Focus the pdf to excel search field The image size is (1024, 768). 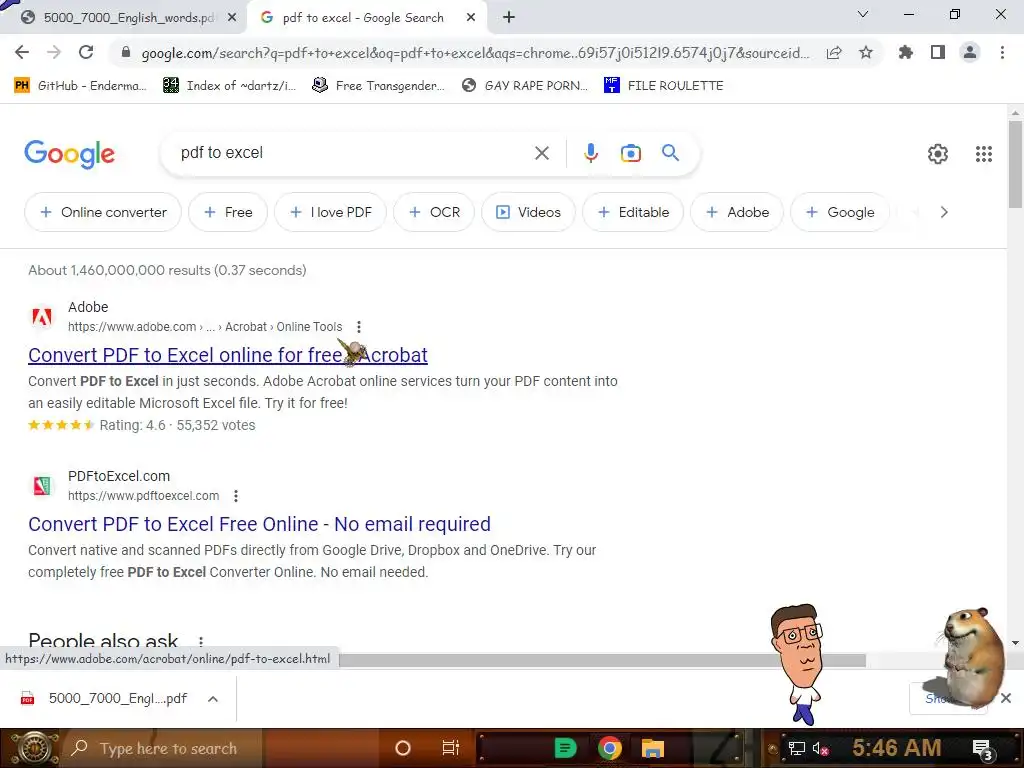353,153
